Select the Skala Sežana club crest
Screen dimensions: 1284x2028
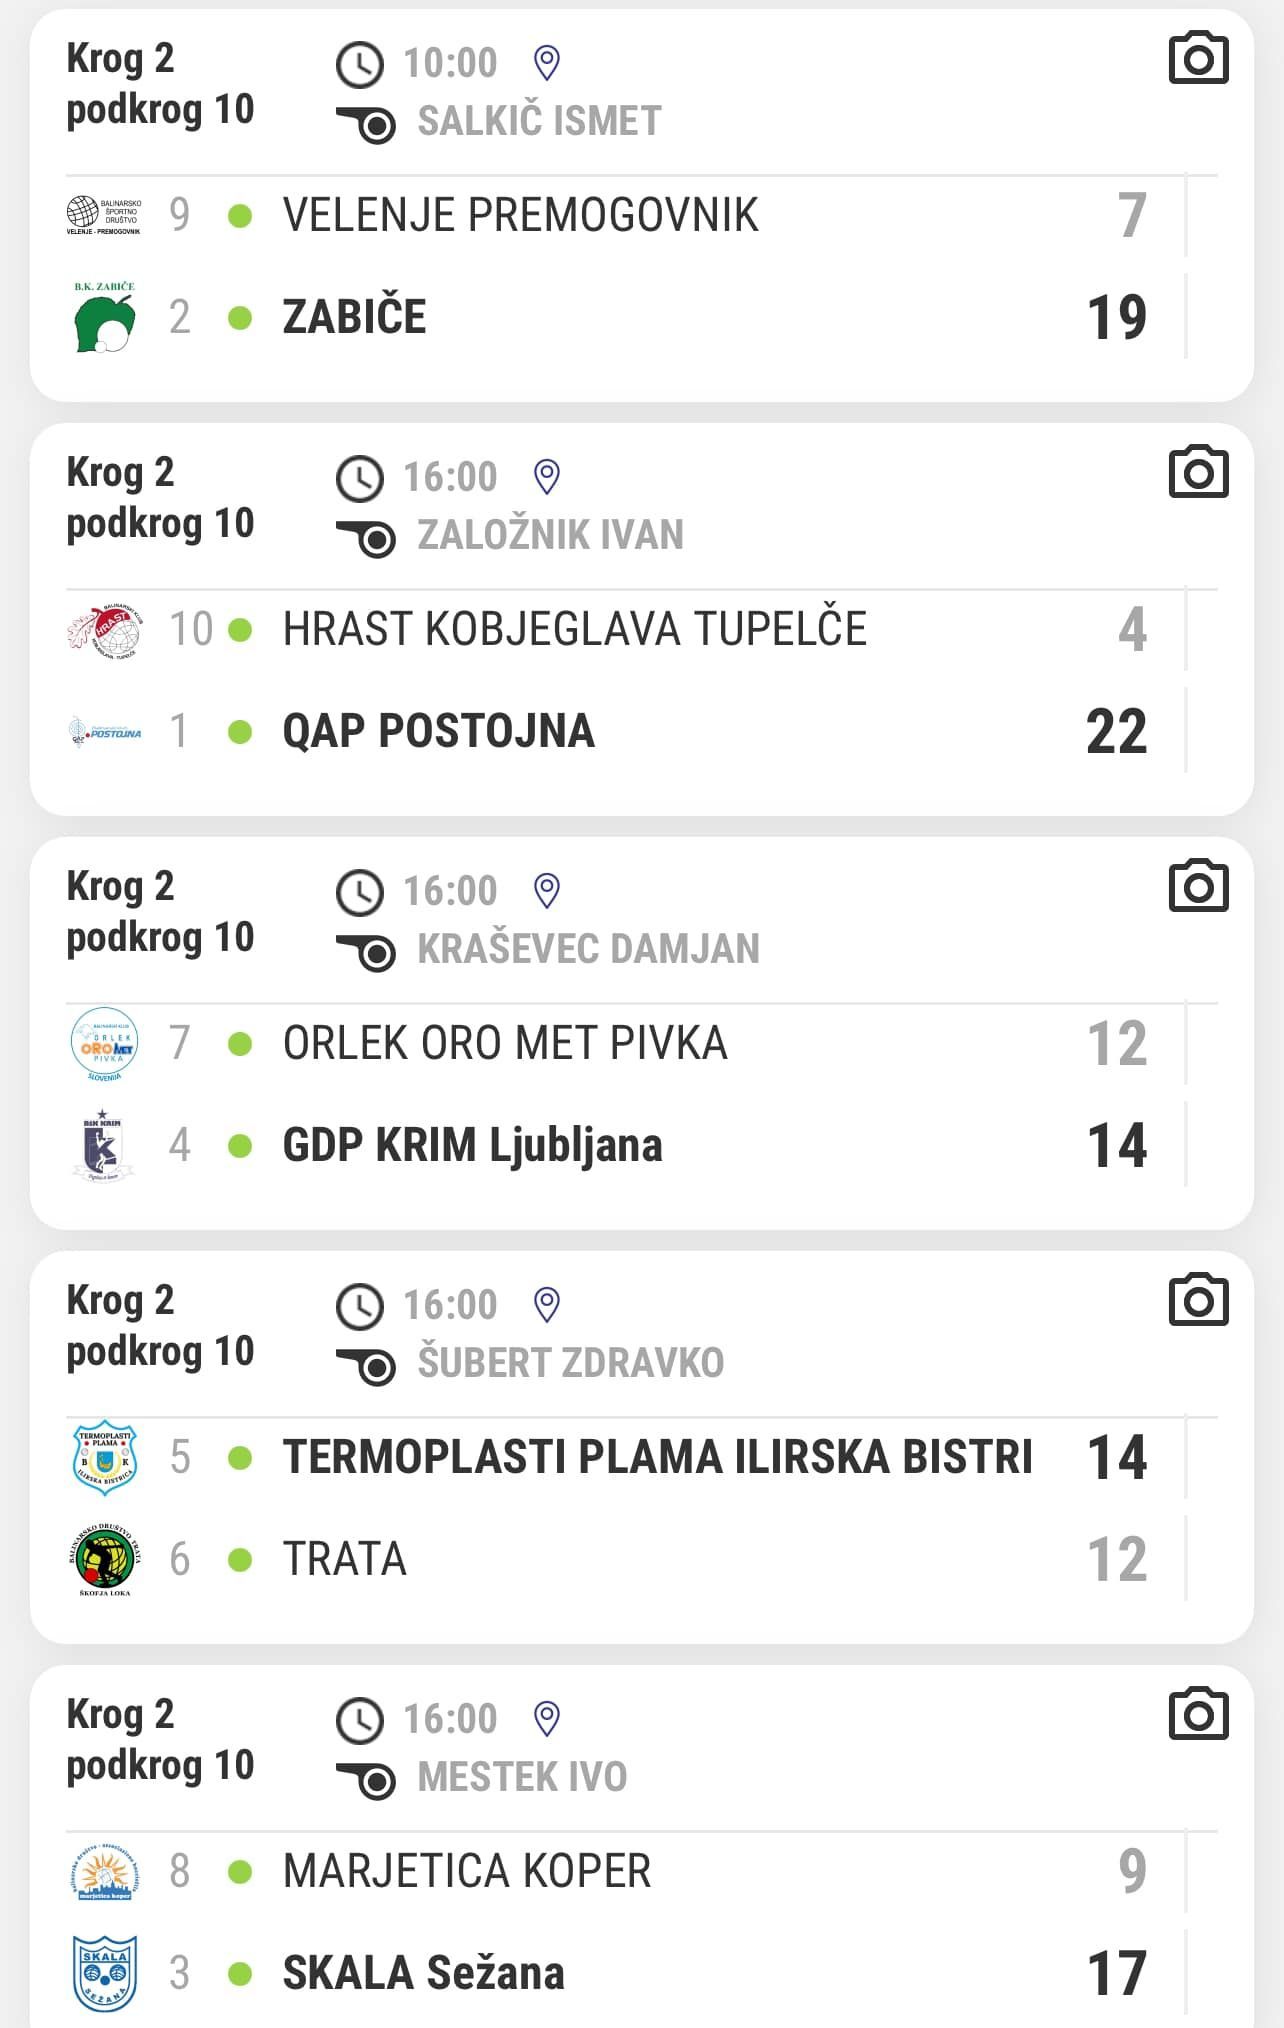[105, 1973]
